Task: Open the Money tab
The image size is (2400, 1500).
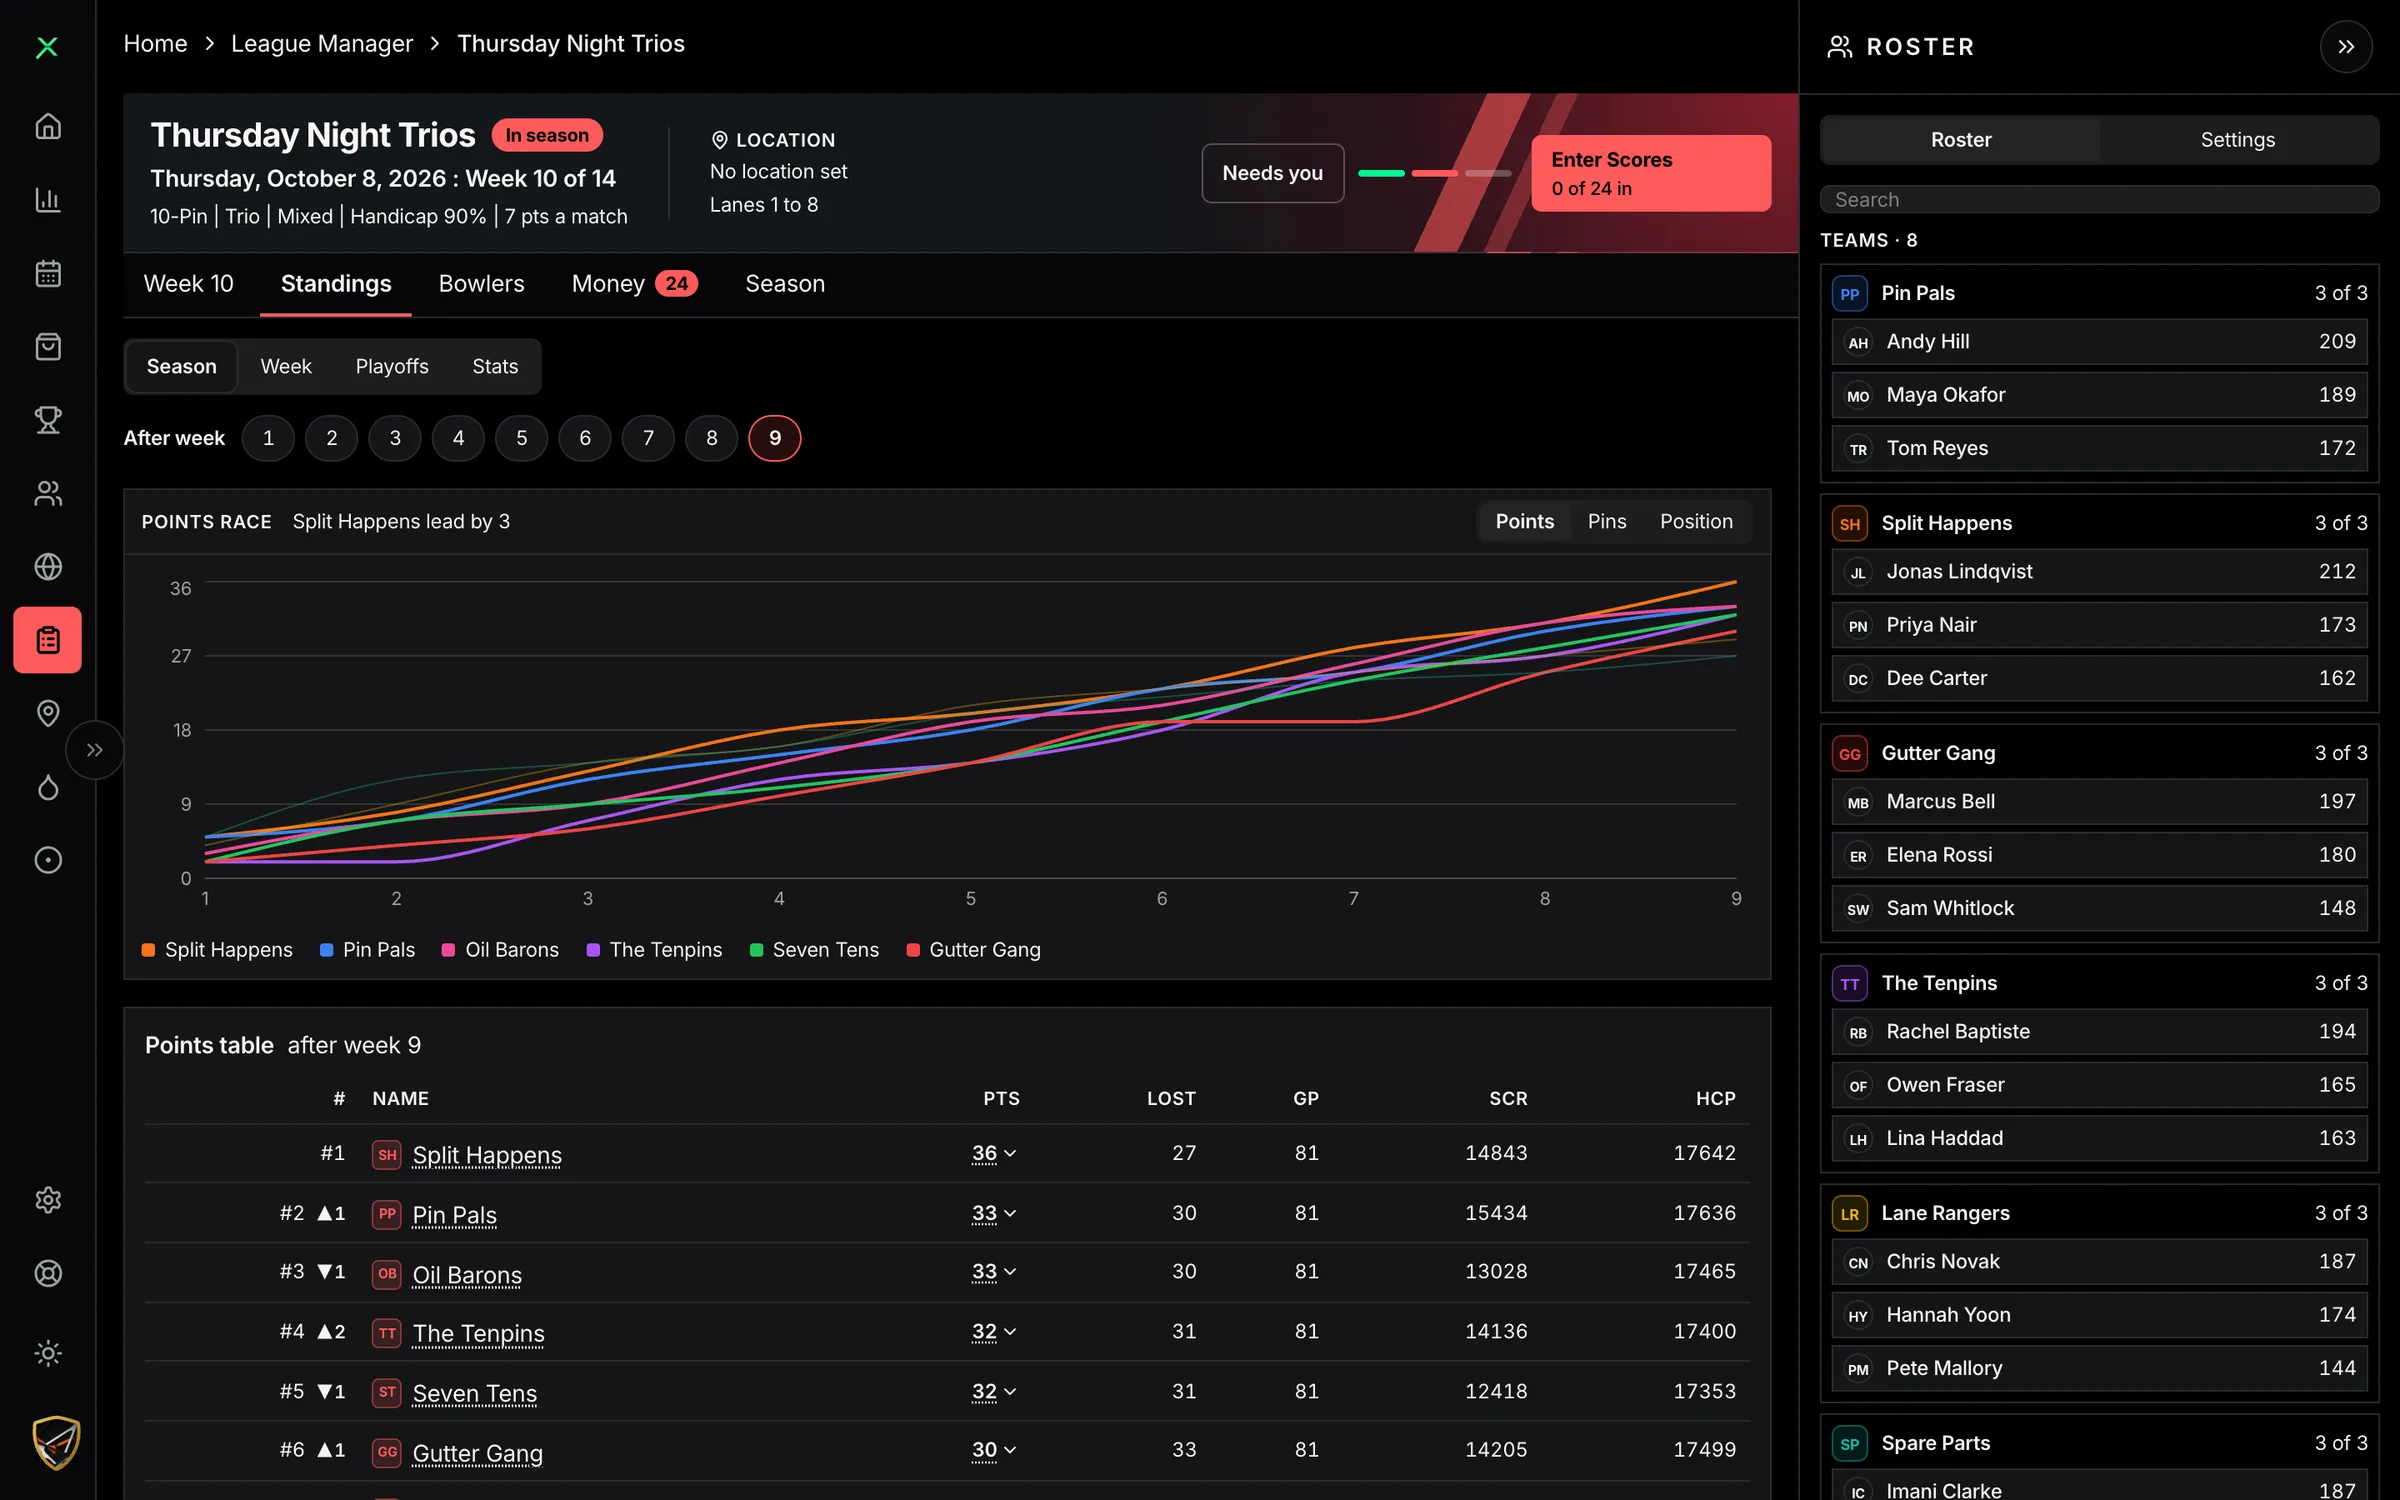Action: (x=634, y=284)
